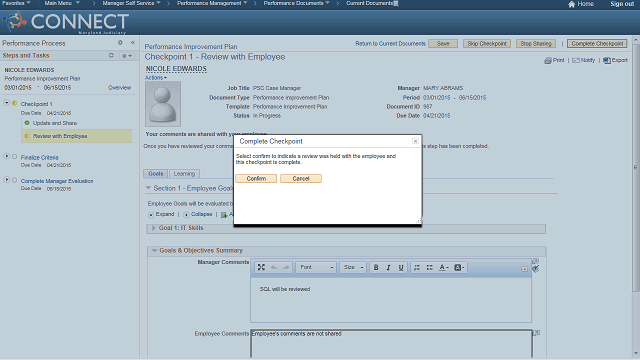Viewport: 640px width, 360px height.
Task: Click the employee photo placeholder
Action: tap(163, 104)
